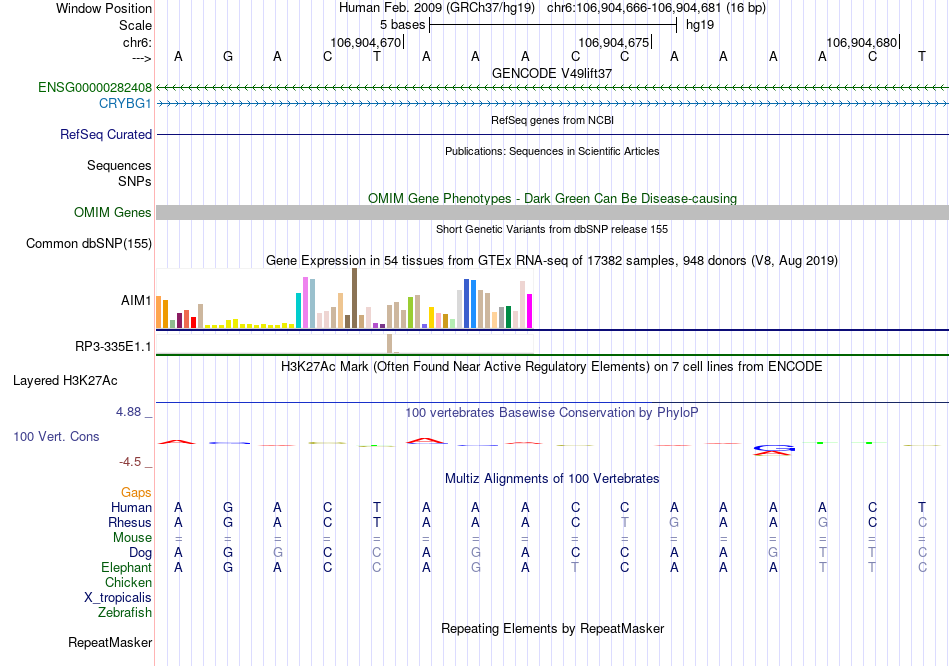The height and width of the screenshot is (666, 950).
Task: Open the 100 Vert. Cons track label
Action: pyautogui.click(x=56, y=436)
